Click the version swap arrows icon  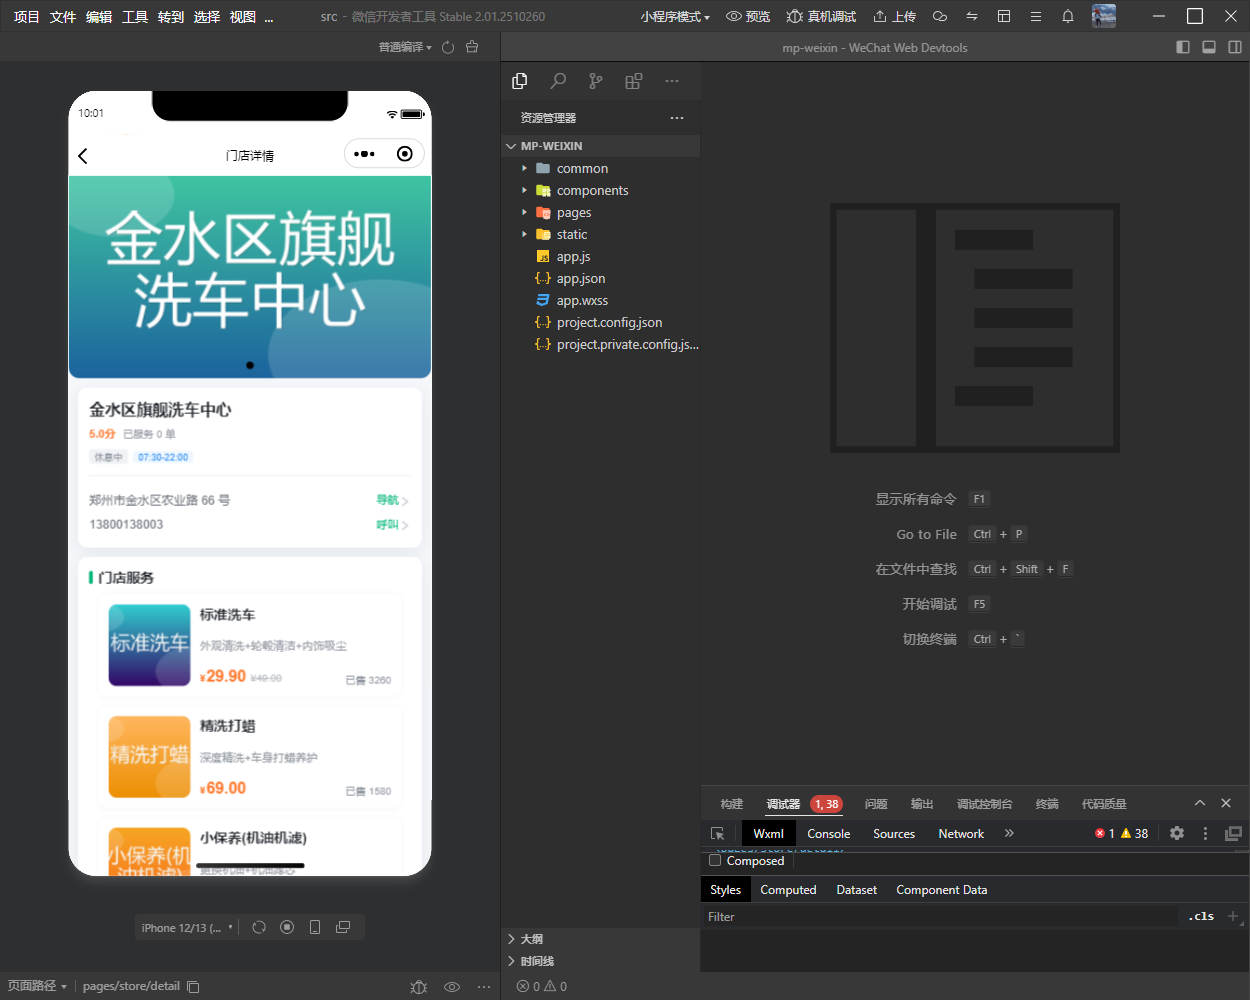(x=972, y=16)
